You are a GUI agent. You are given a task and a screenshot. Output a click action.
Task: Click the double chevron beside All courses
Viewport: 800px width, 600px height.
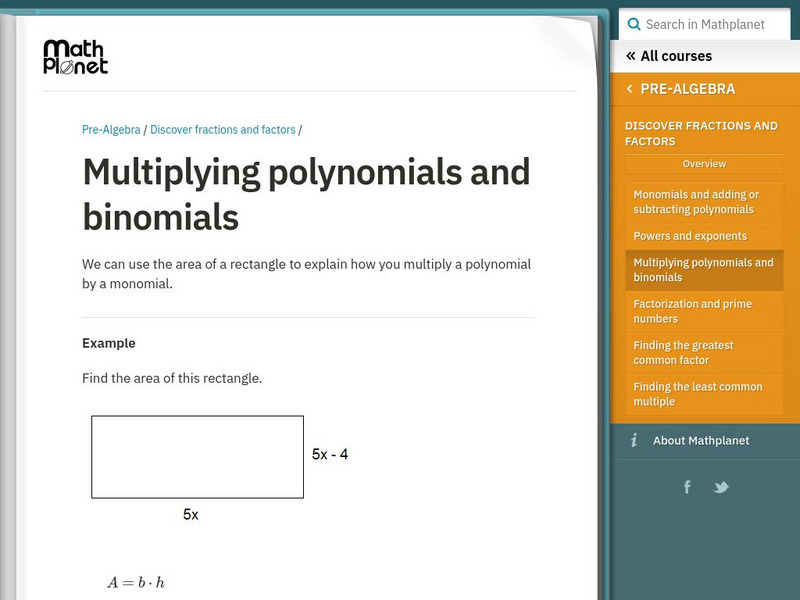[630, 56]
